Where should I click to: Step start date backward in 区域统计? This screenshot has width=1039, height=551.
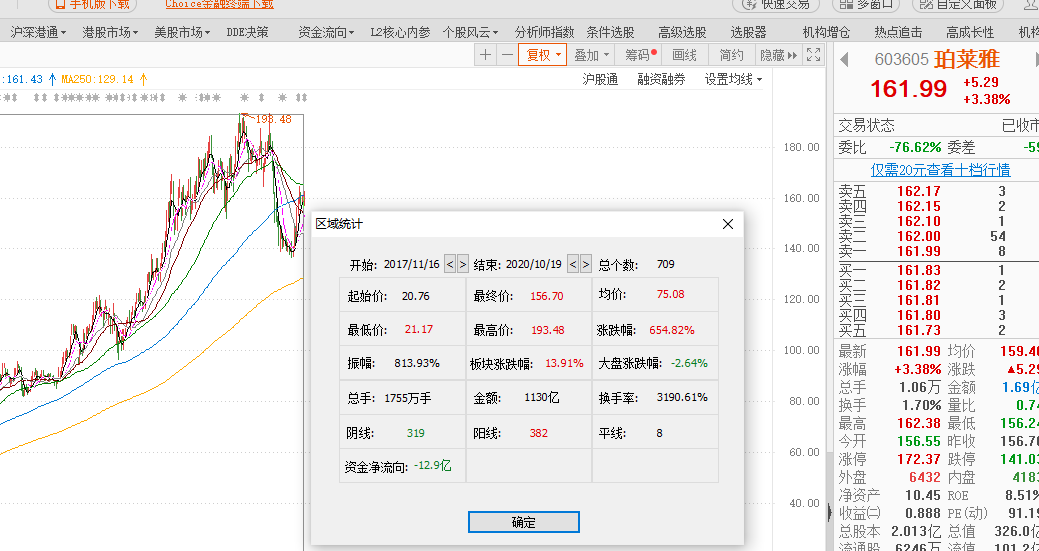(x=449, y=264)
